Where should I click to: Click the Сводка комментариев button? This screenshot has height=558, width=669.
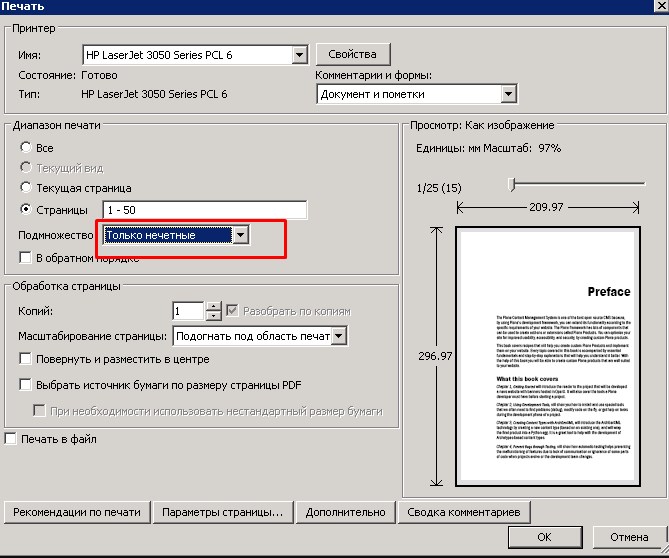pos(463,512)
